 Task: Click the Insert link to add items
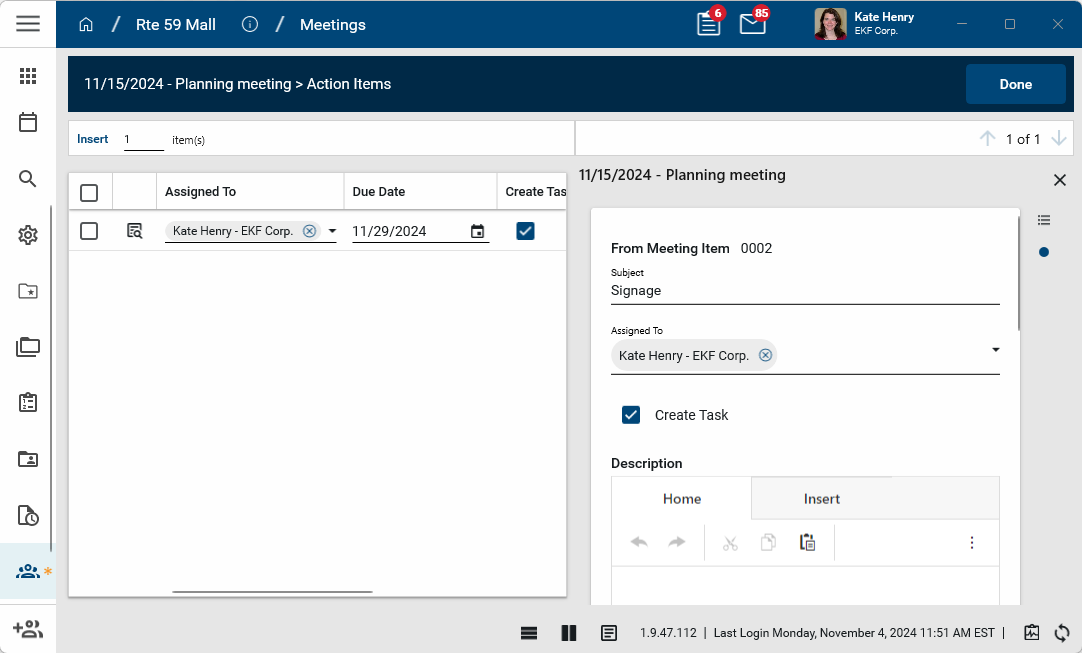click(x=93, y=139)
